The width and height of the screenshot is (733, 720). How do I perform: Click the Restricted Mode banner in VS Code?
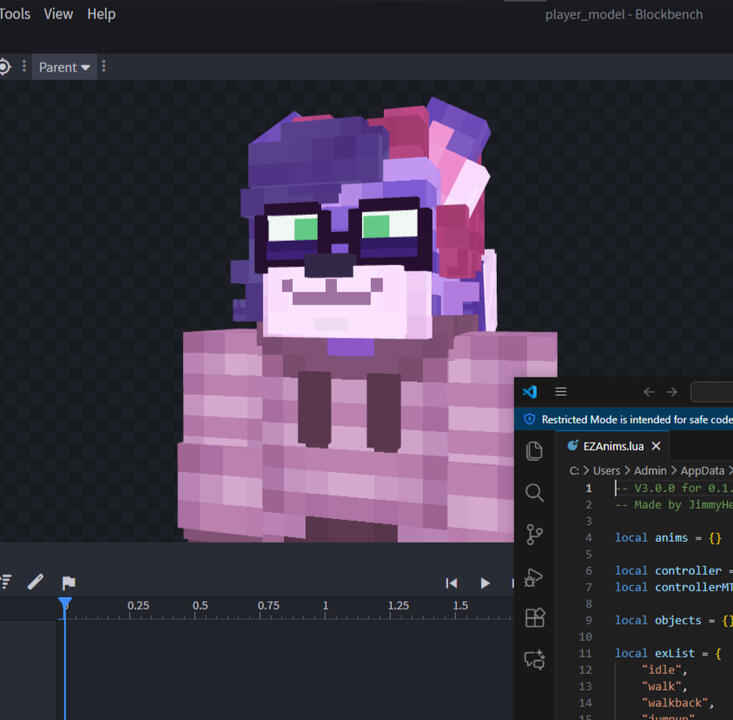coord(624,419)
